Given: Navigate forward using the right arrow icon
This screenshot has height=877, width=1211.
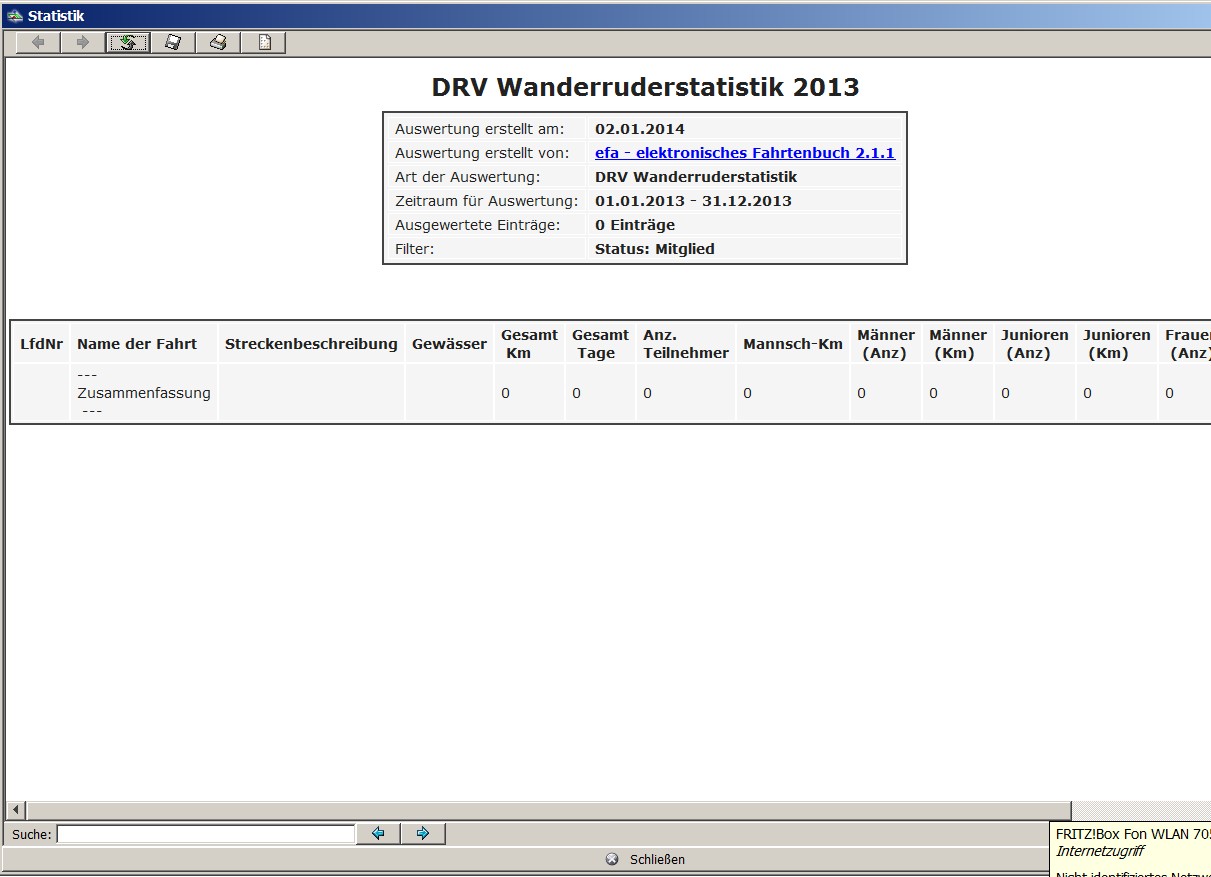Looking at the screenshot, I should click(x=83, y=41).
